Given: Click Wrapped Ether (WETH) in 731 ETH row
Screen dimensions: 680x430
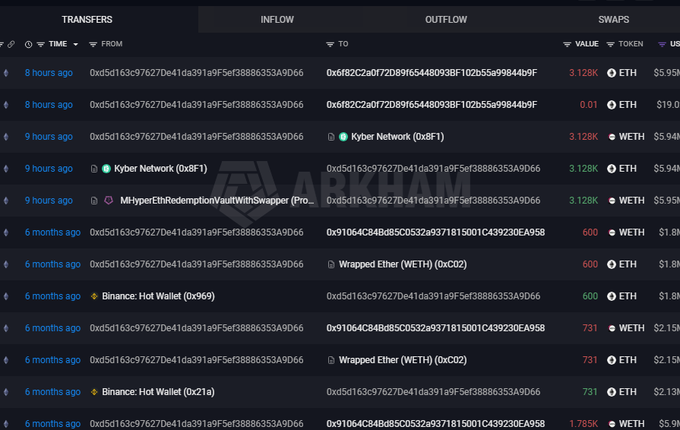Looking at the screenshot, I should pyautogui.click(x=403, y=360).
